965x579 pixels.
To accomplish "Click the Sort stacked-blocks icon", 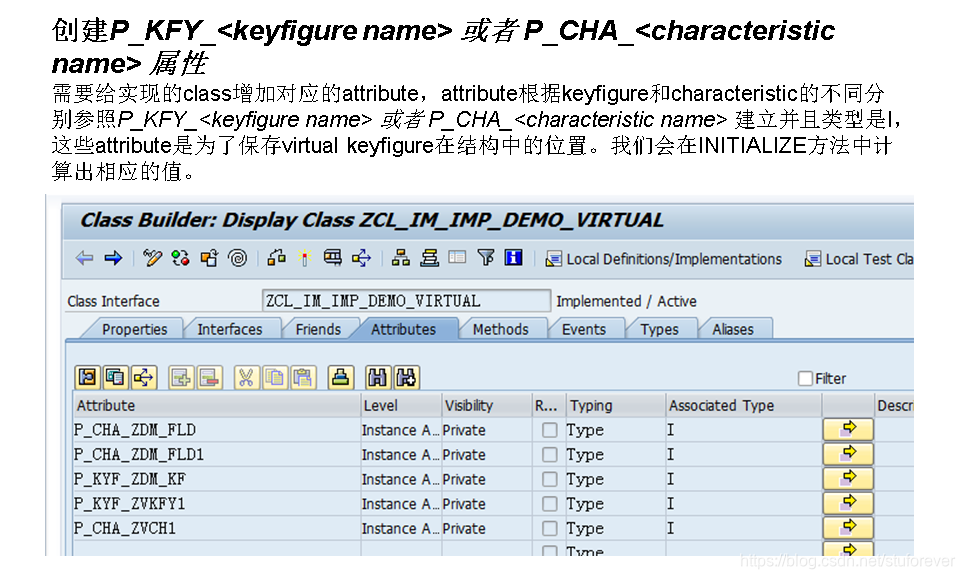I will pyautogui.click(x=340, y=377).
